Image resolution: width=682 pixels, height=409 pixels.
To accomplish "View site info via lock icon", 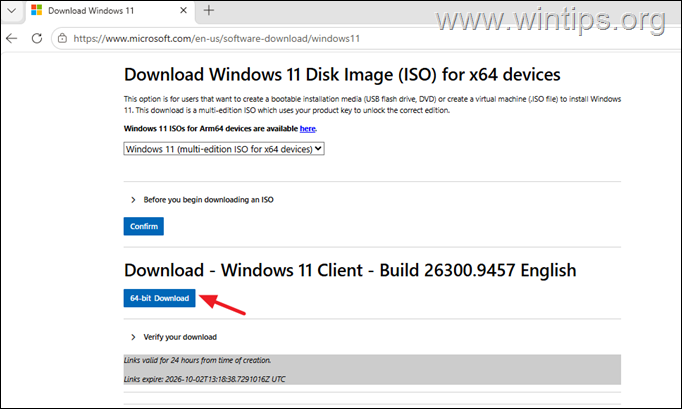I will (63, 38).
